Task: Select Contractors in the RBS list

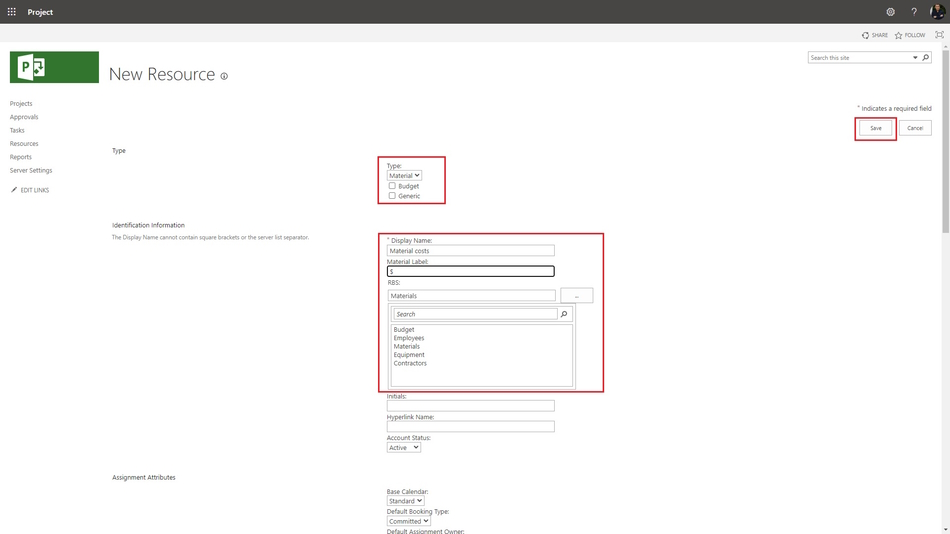Action: (410, 364)
